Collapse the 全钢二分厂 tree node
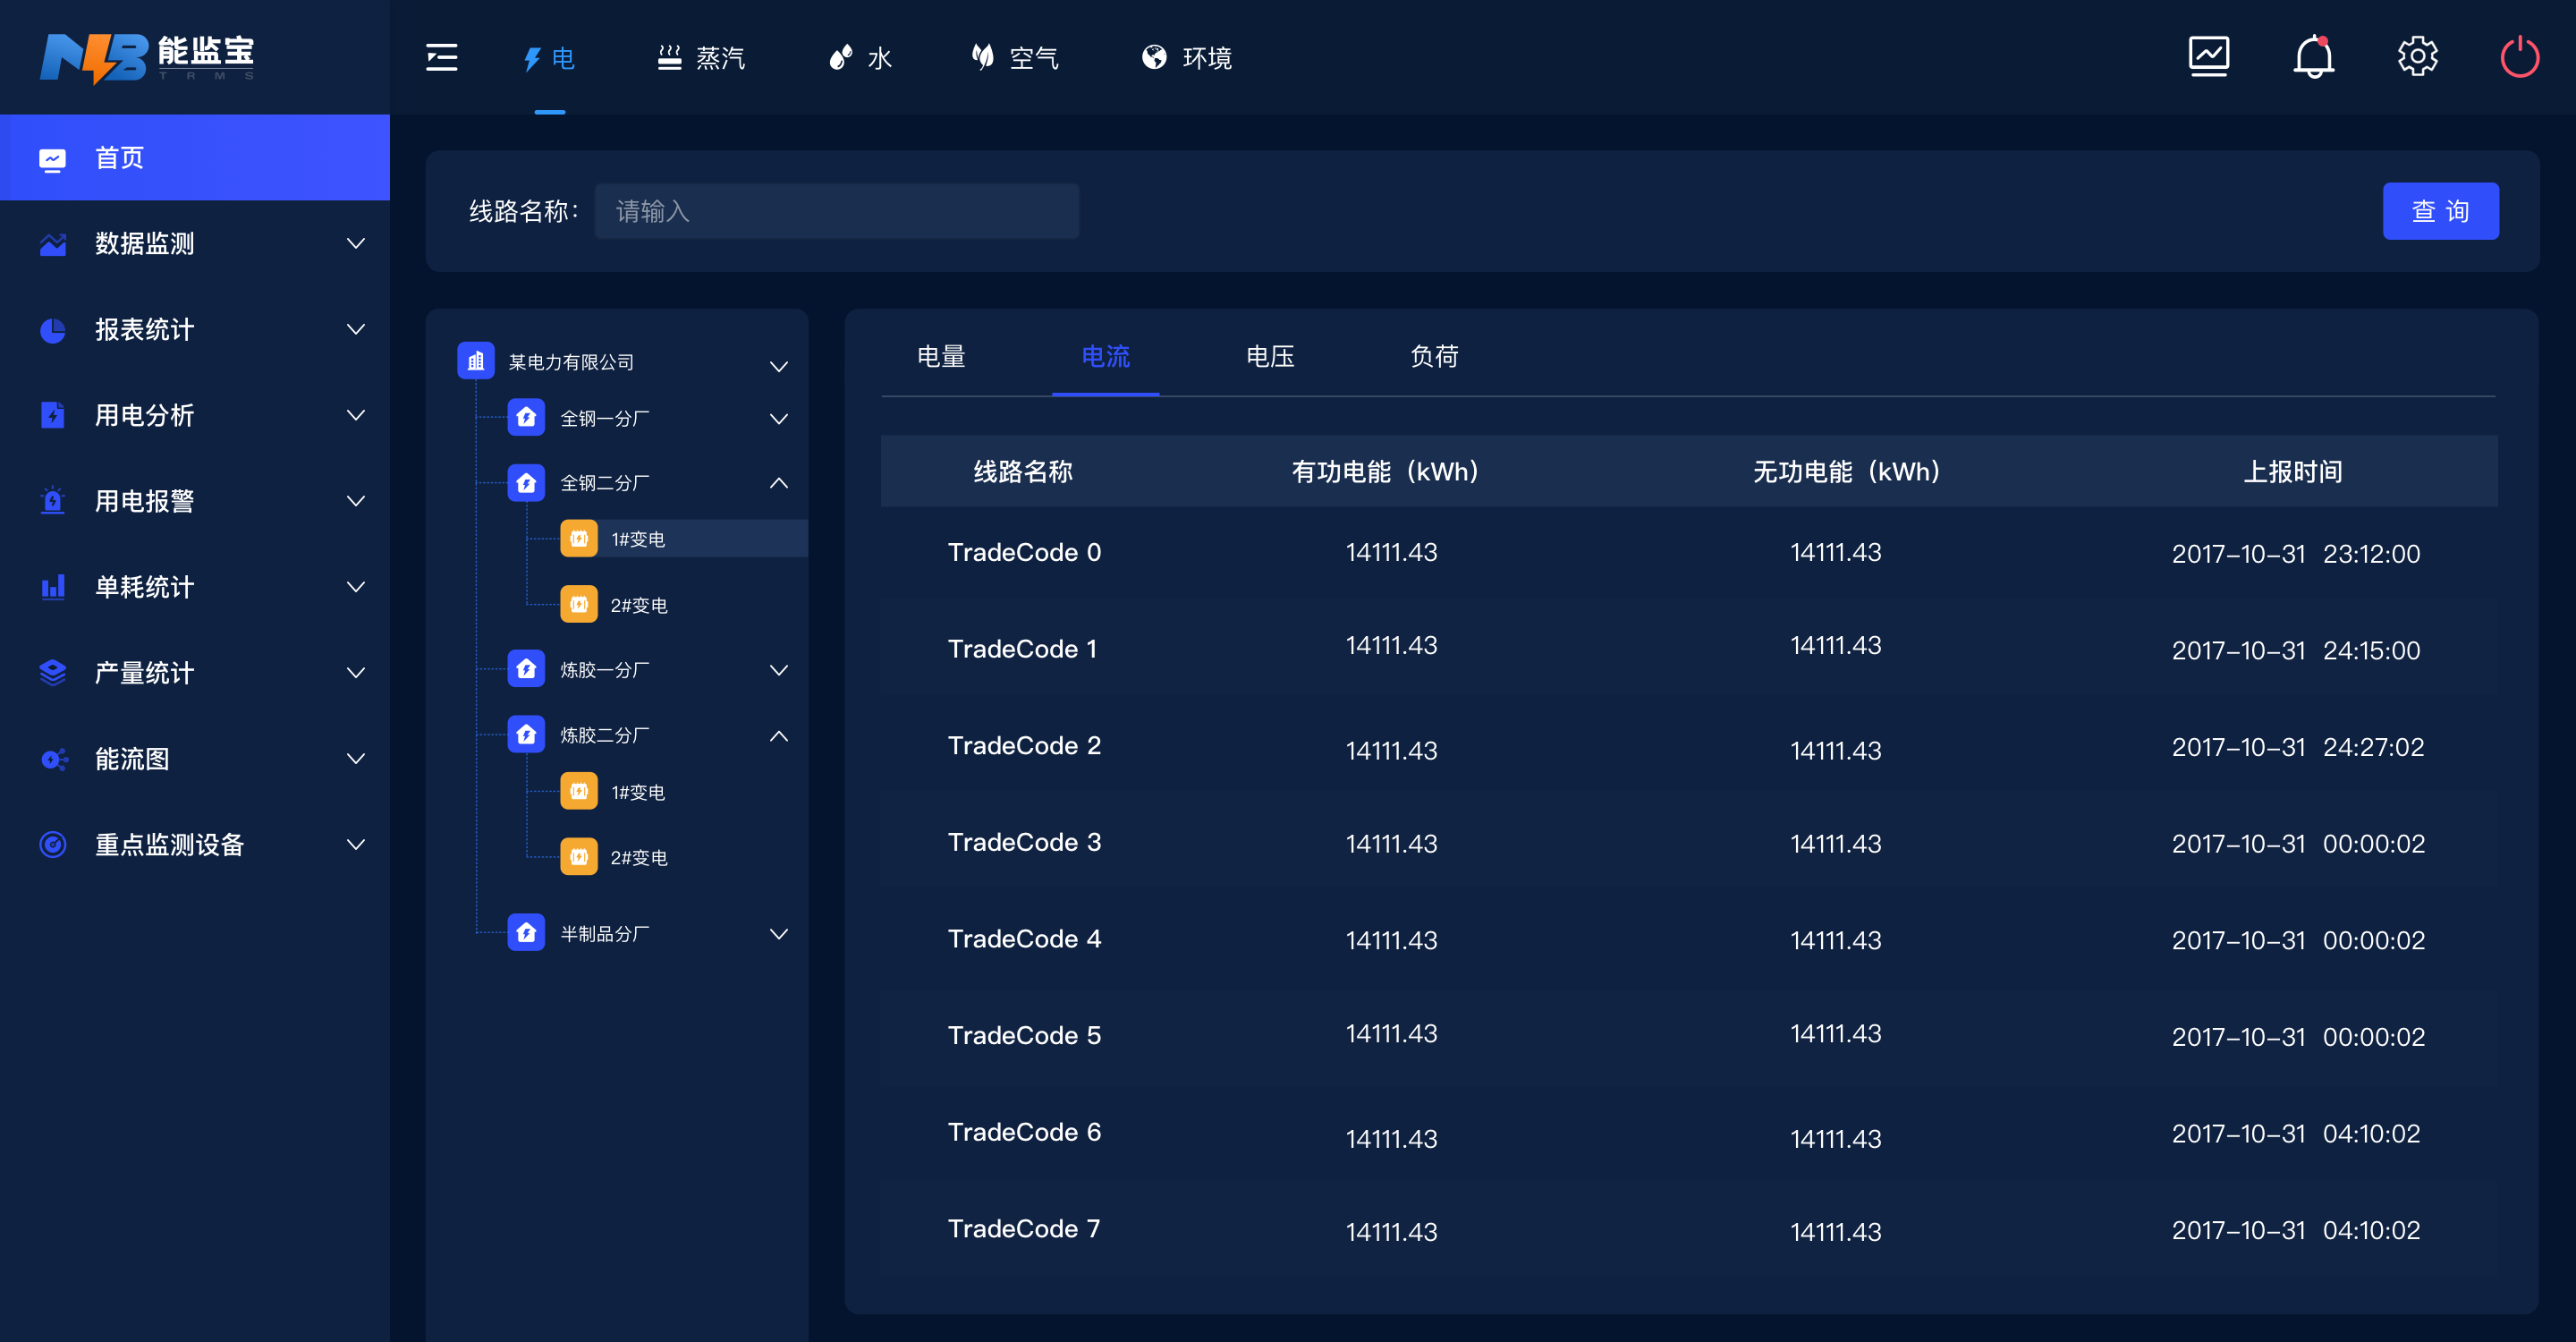 pos(778,483)
